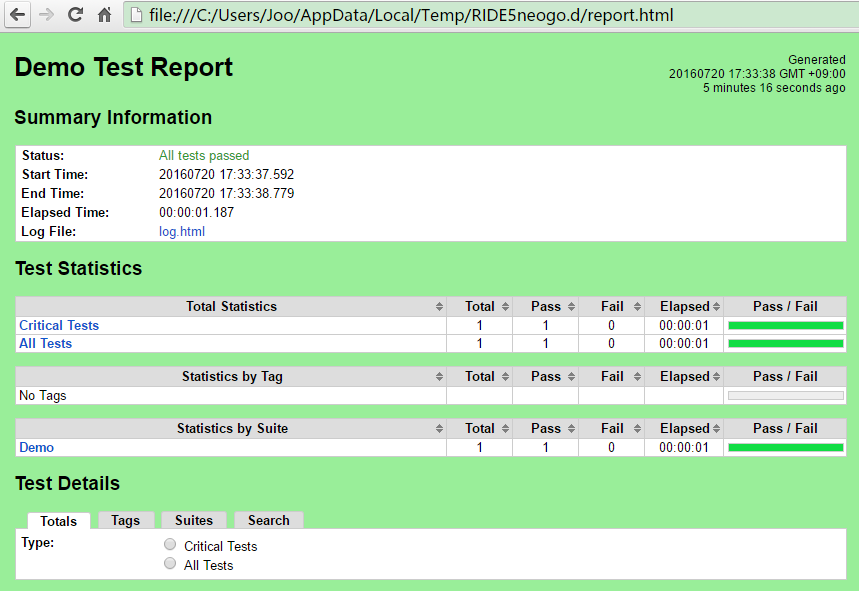The width and height of the screenshot is (859, 591).
Task: Switch to the Tags tab
Action: (125, 521)
